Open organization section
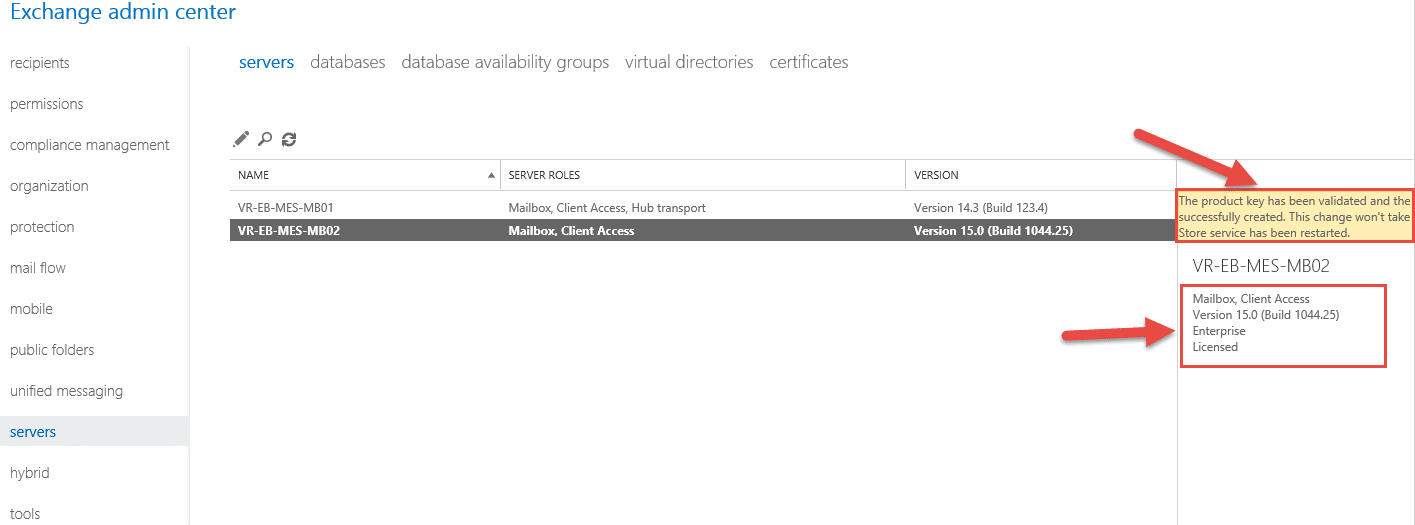Screen dimensions: 1415x525 click(49, 186)
